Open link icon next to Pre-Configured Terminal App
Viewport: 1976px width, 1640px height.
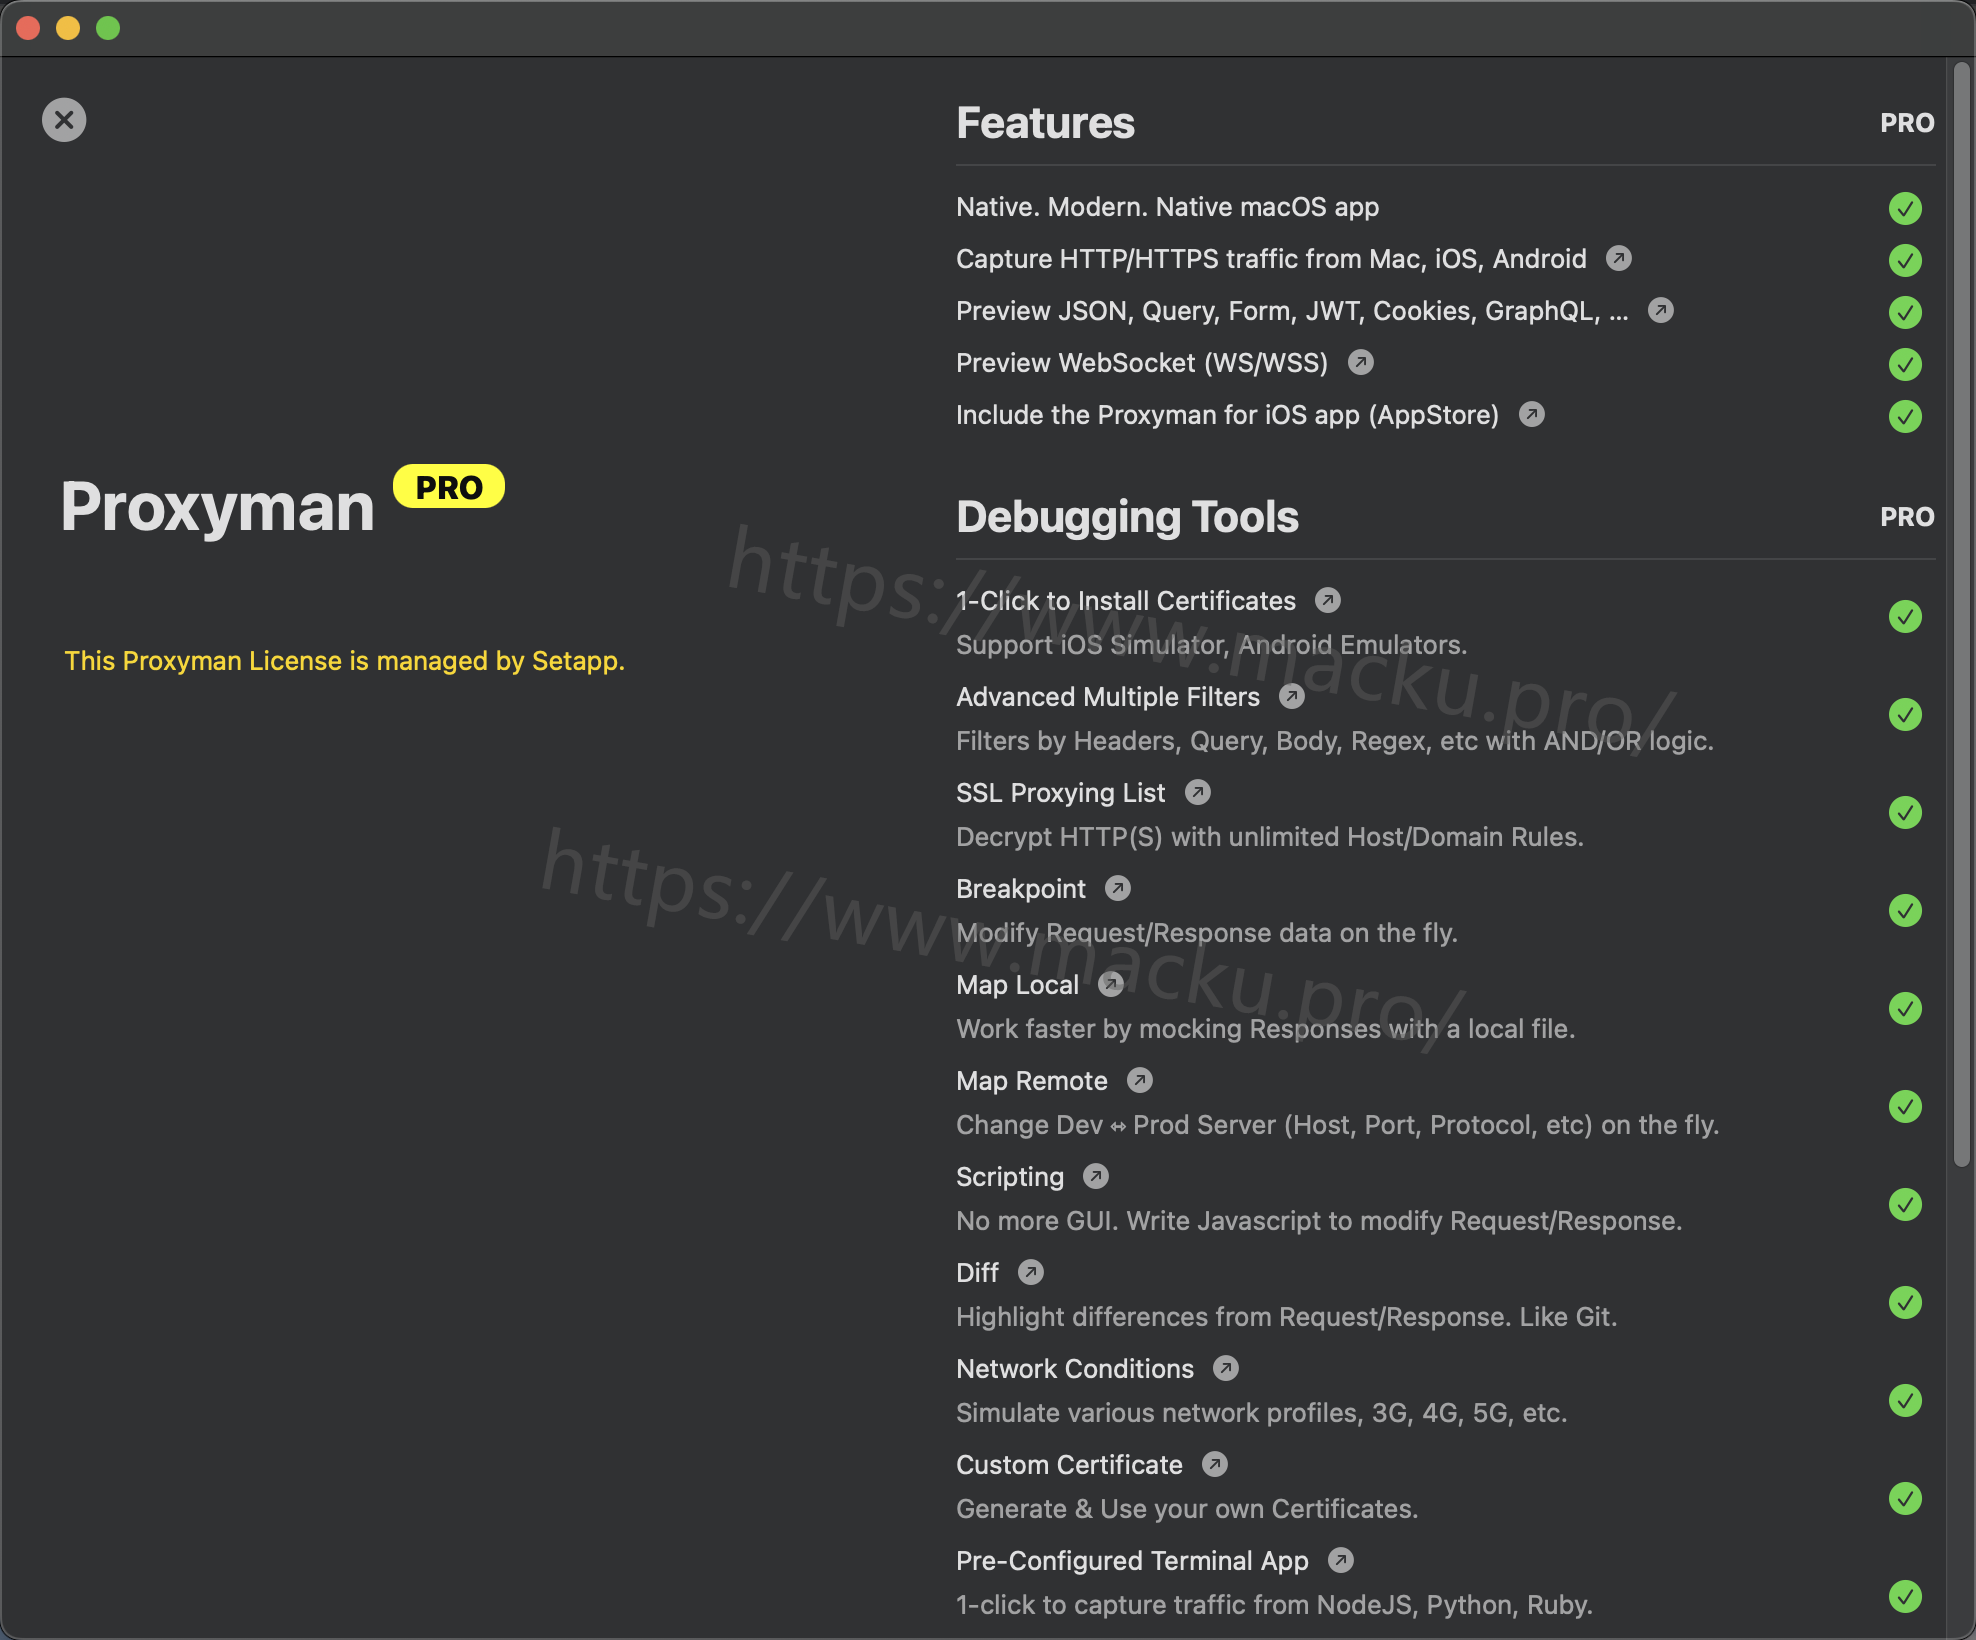pos(1341,1561)
